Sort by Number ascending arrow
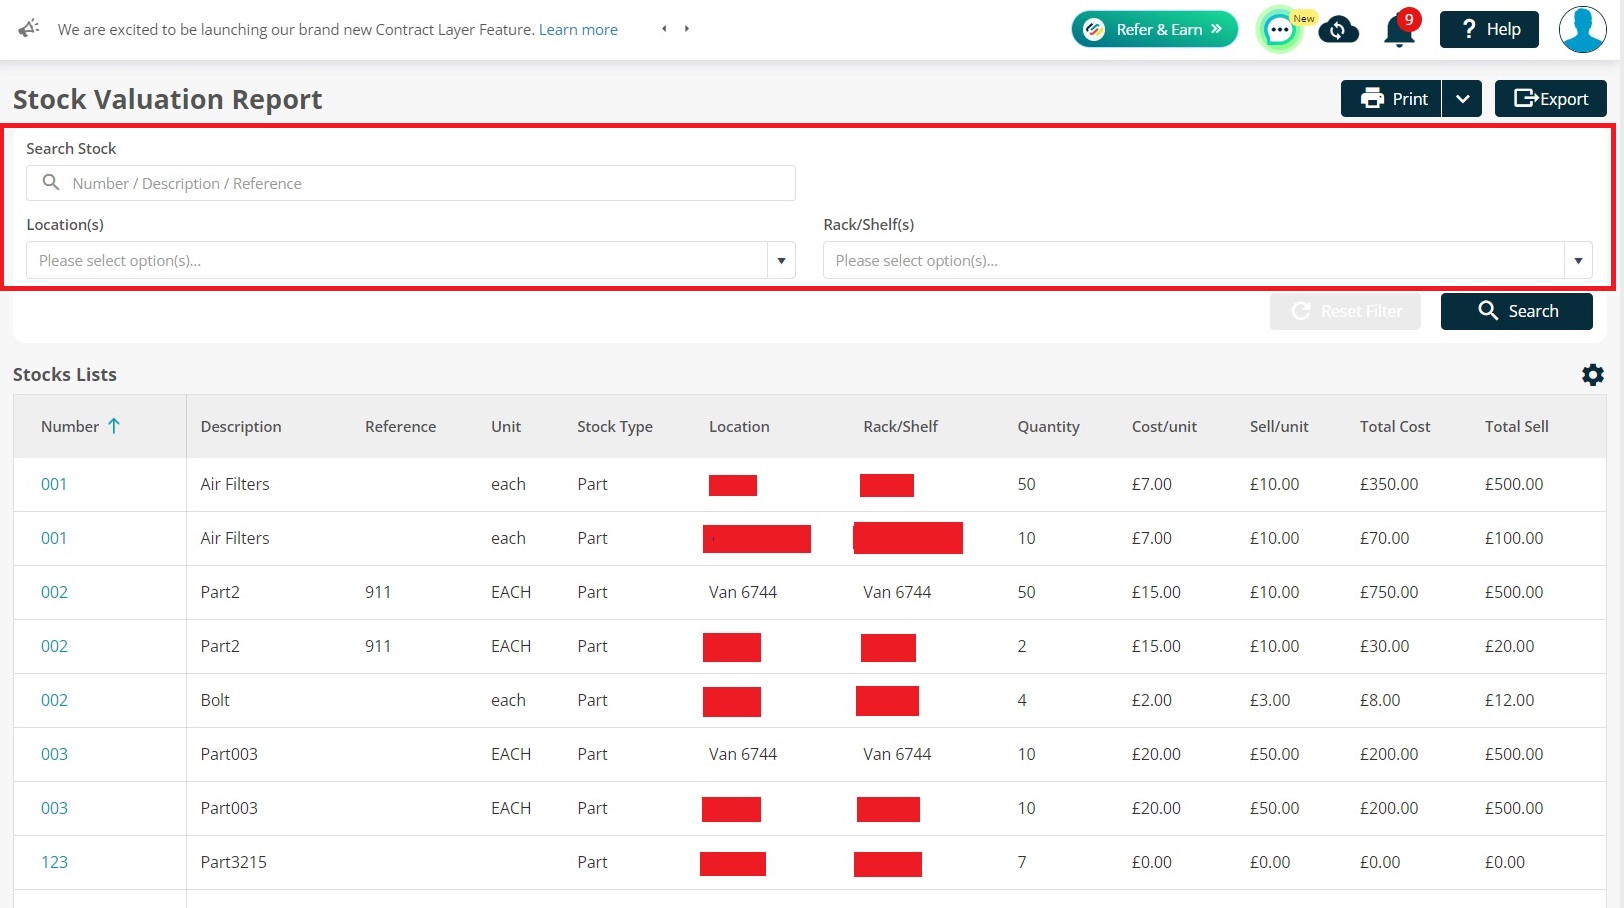1624x908 pixels. (x=114, y=426)
